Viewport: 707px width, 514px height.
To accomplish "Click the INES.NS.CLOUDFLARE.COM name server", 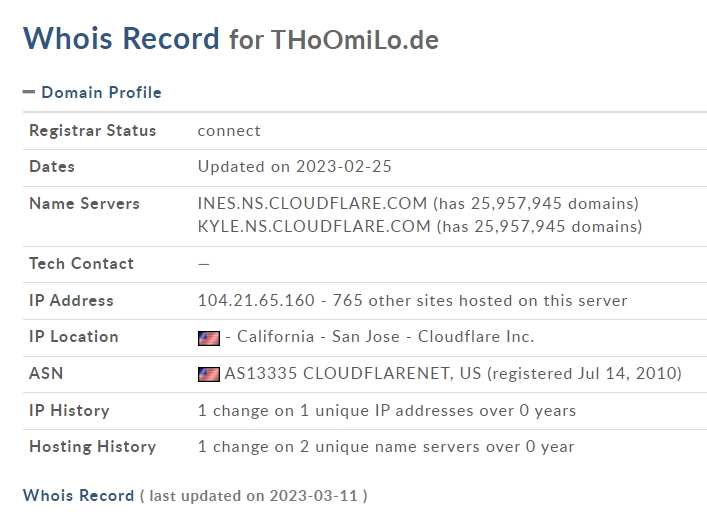I will 313,203.
